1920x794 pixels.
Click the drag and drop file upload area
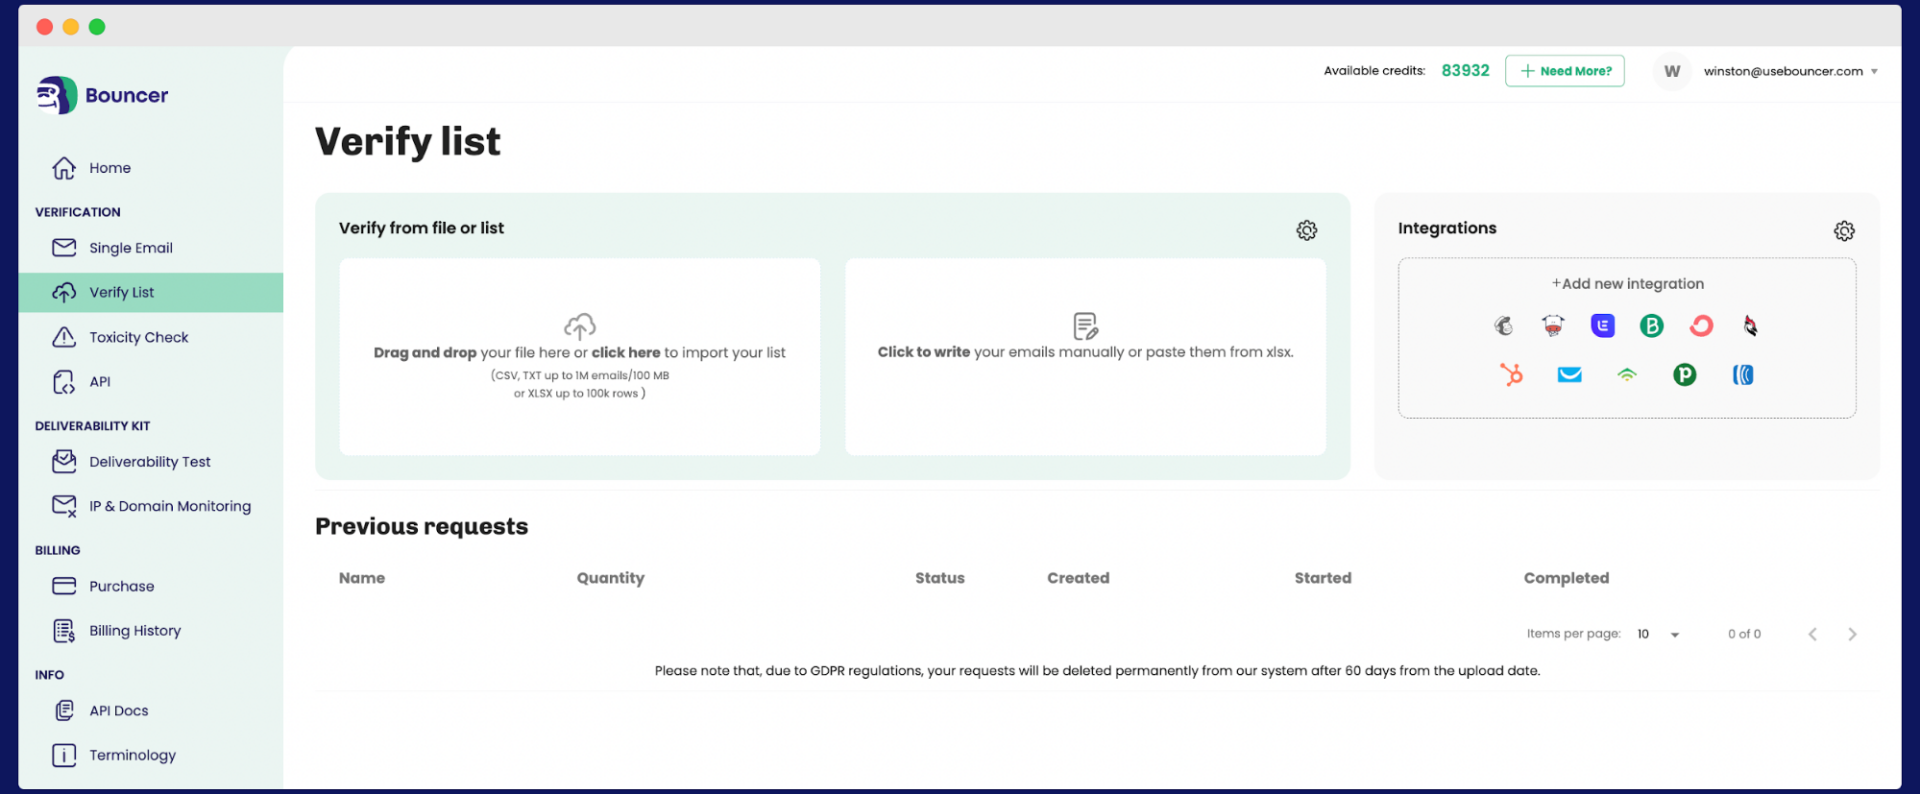[x=580, y=357]
